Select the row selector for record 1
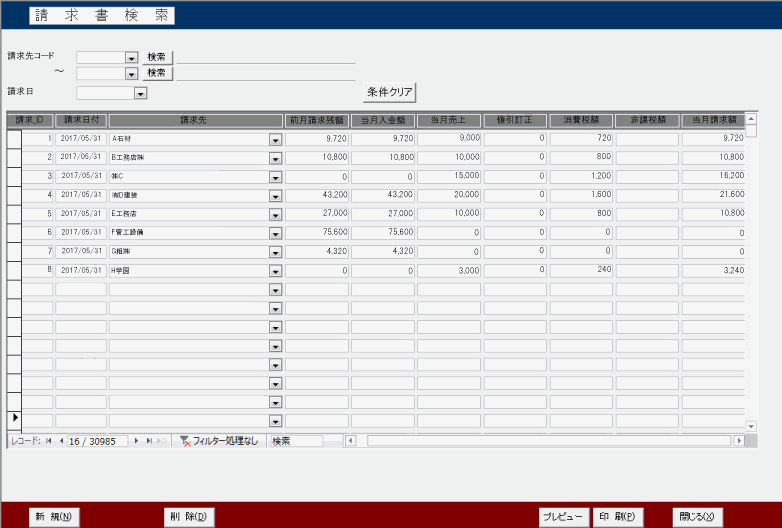The image size is (782, 528). [14, 139]
